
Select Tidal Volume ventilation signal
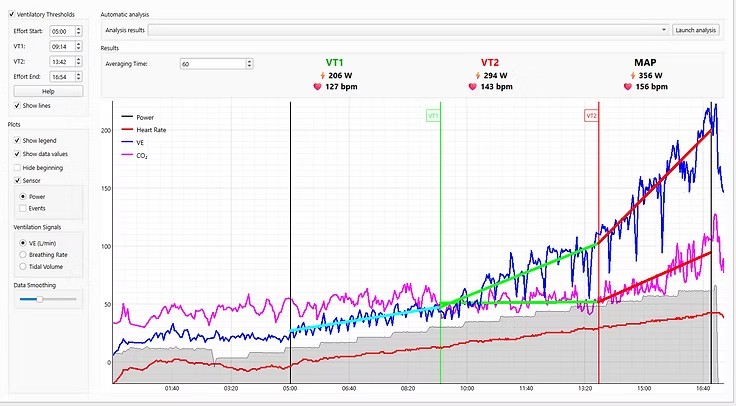pos(23,267)
